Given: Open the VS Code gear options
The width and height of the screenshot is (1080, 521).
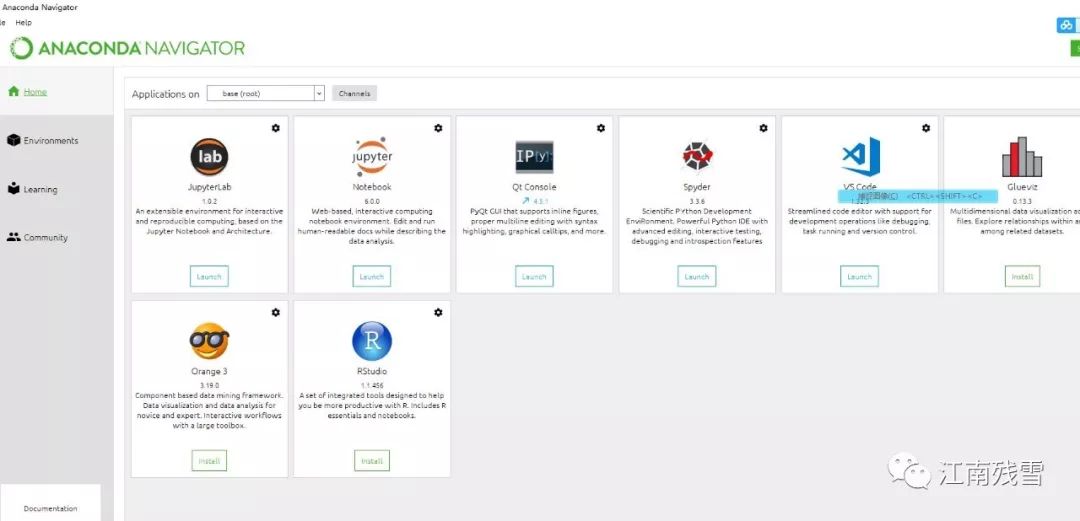Looking at the screenshot, I should 926,128.
